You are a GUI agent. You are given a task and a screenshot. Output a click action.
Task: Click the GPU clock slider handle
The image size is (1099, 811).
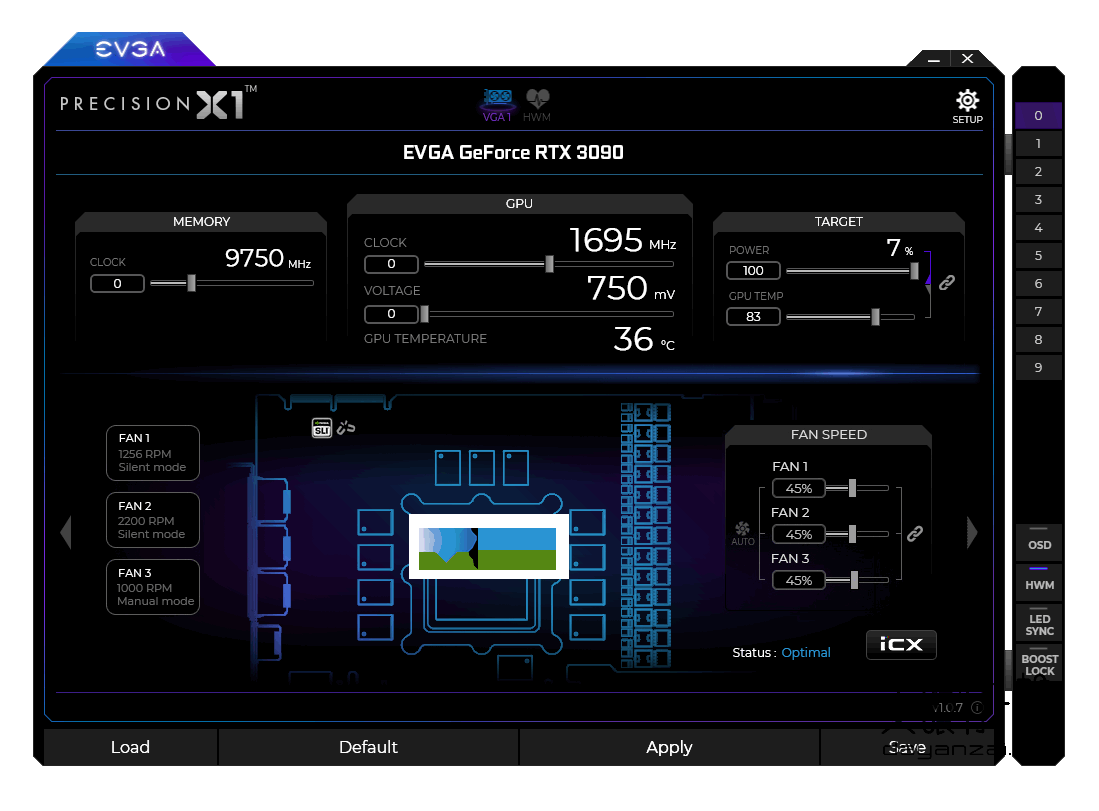point(550,264)
